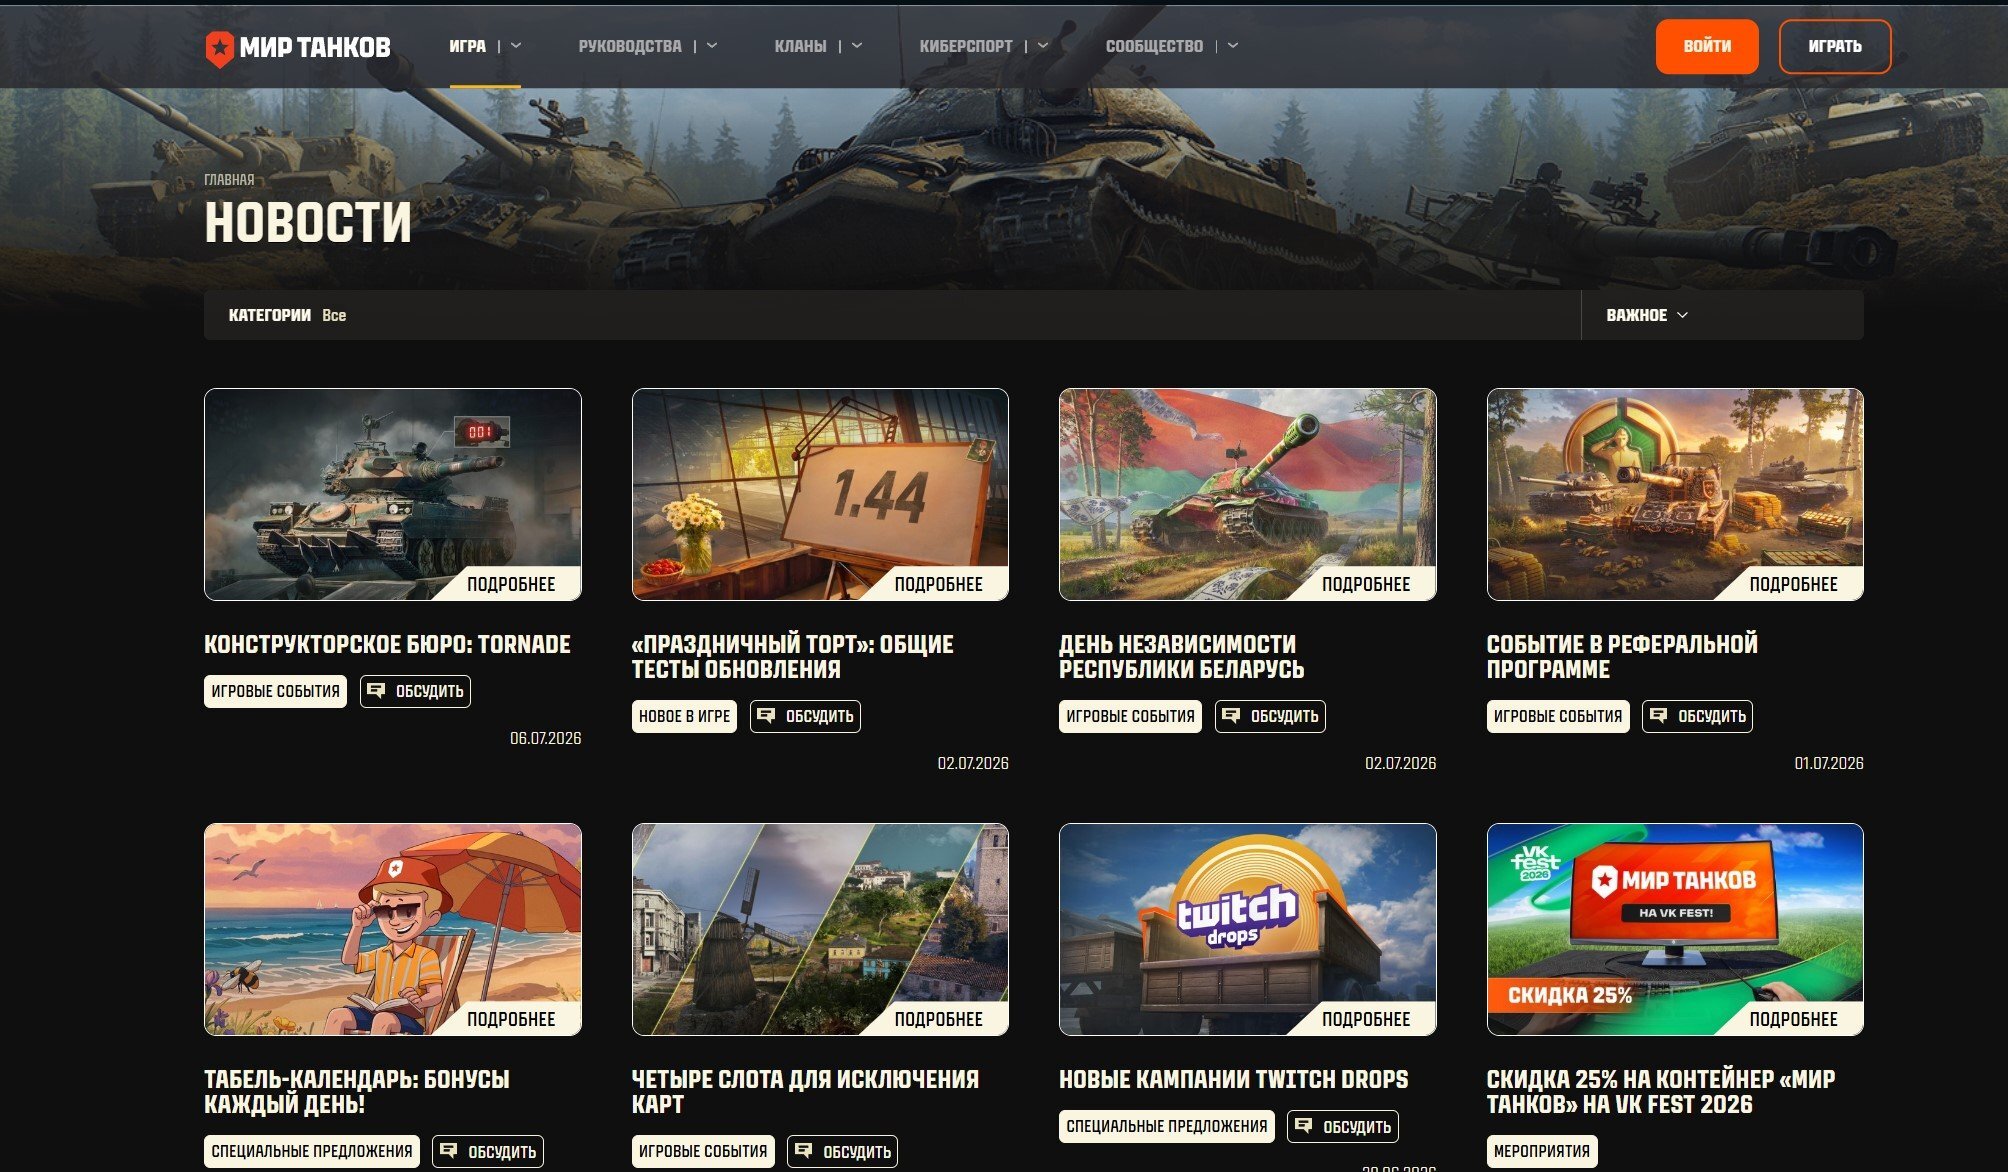The image size is (2008, 1172).
Task: Open the Игра menu
Action: click(x=467, y=46)
